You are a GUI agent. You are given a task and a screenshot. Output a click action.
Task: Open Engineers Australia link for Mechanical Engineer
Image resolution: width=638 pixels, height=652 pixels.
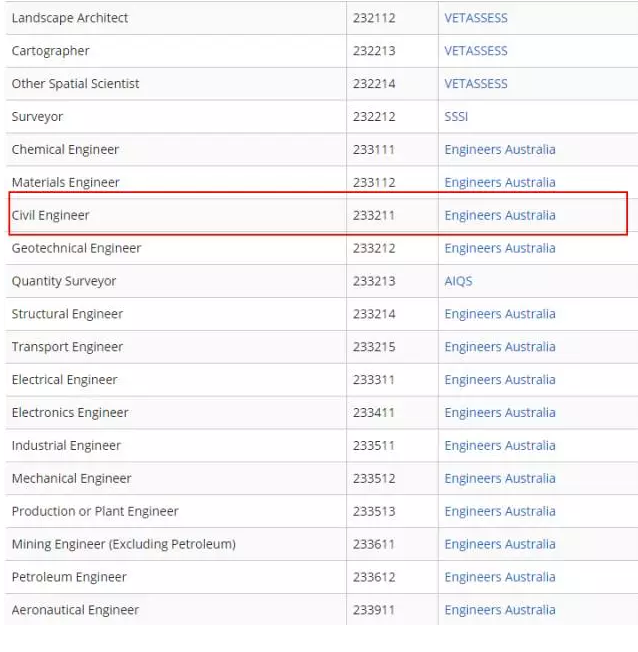pos(499,479)
